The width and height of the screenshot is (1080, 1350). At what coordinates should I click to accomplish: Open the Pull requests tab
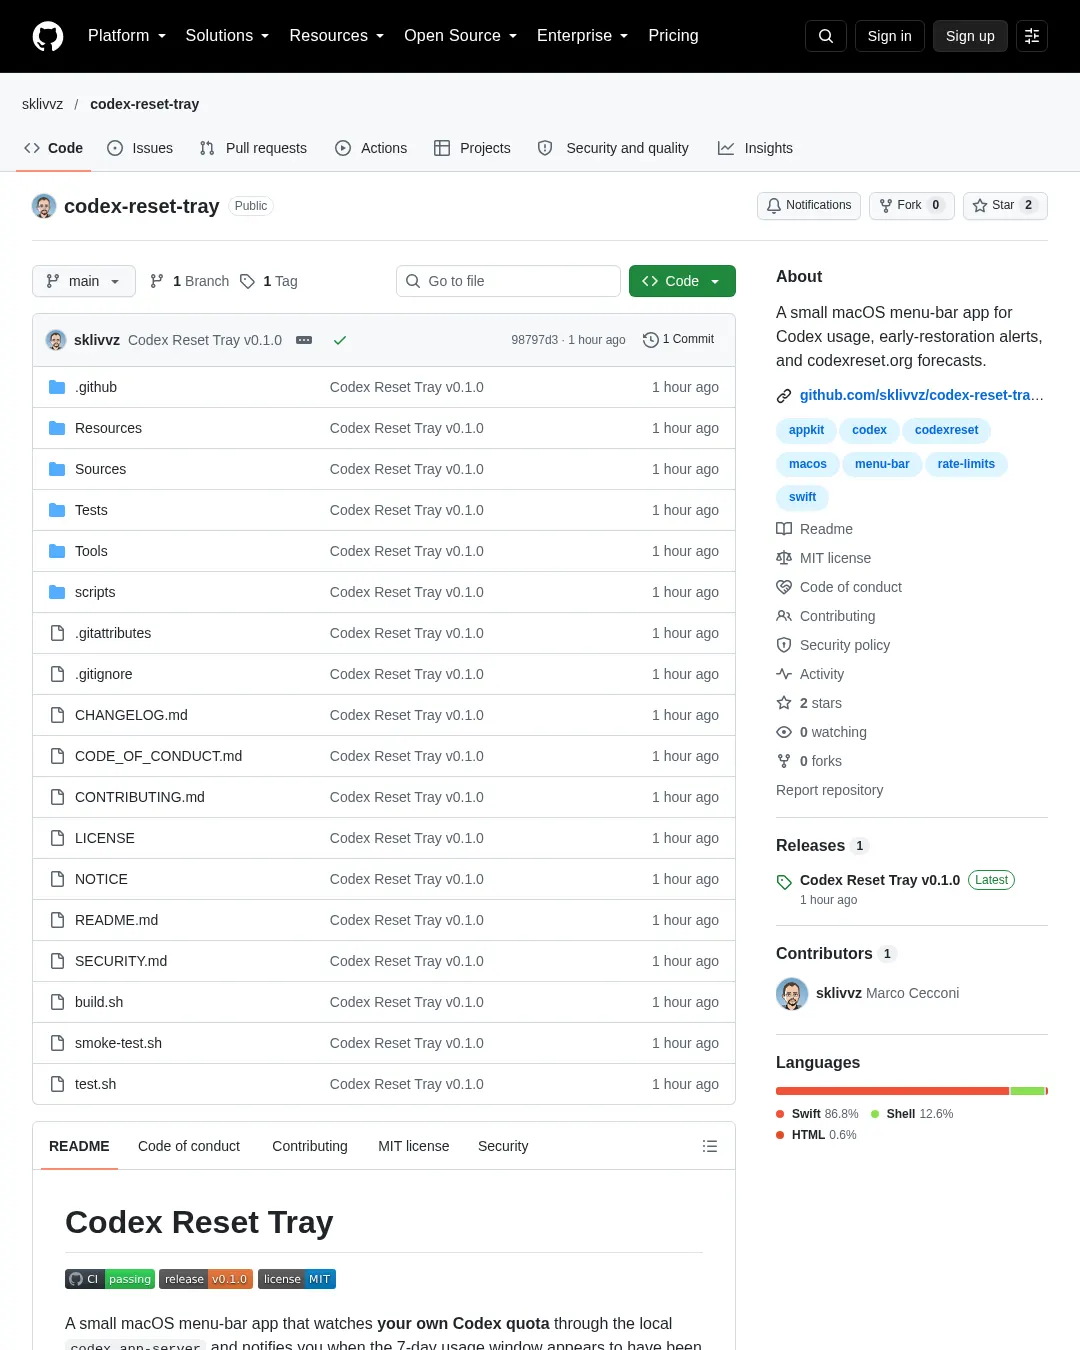(253, 148)
